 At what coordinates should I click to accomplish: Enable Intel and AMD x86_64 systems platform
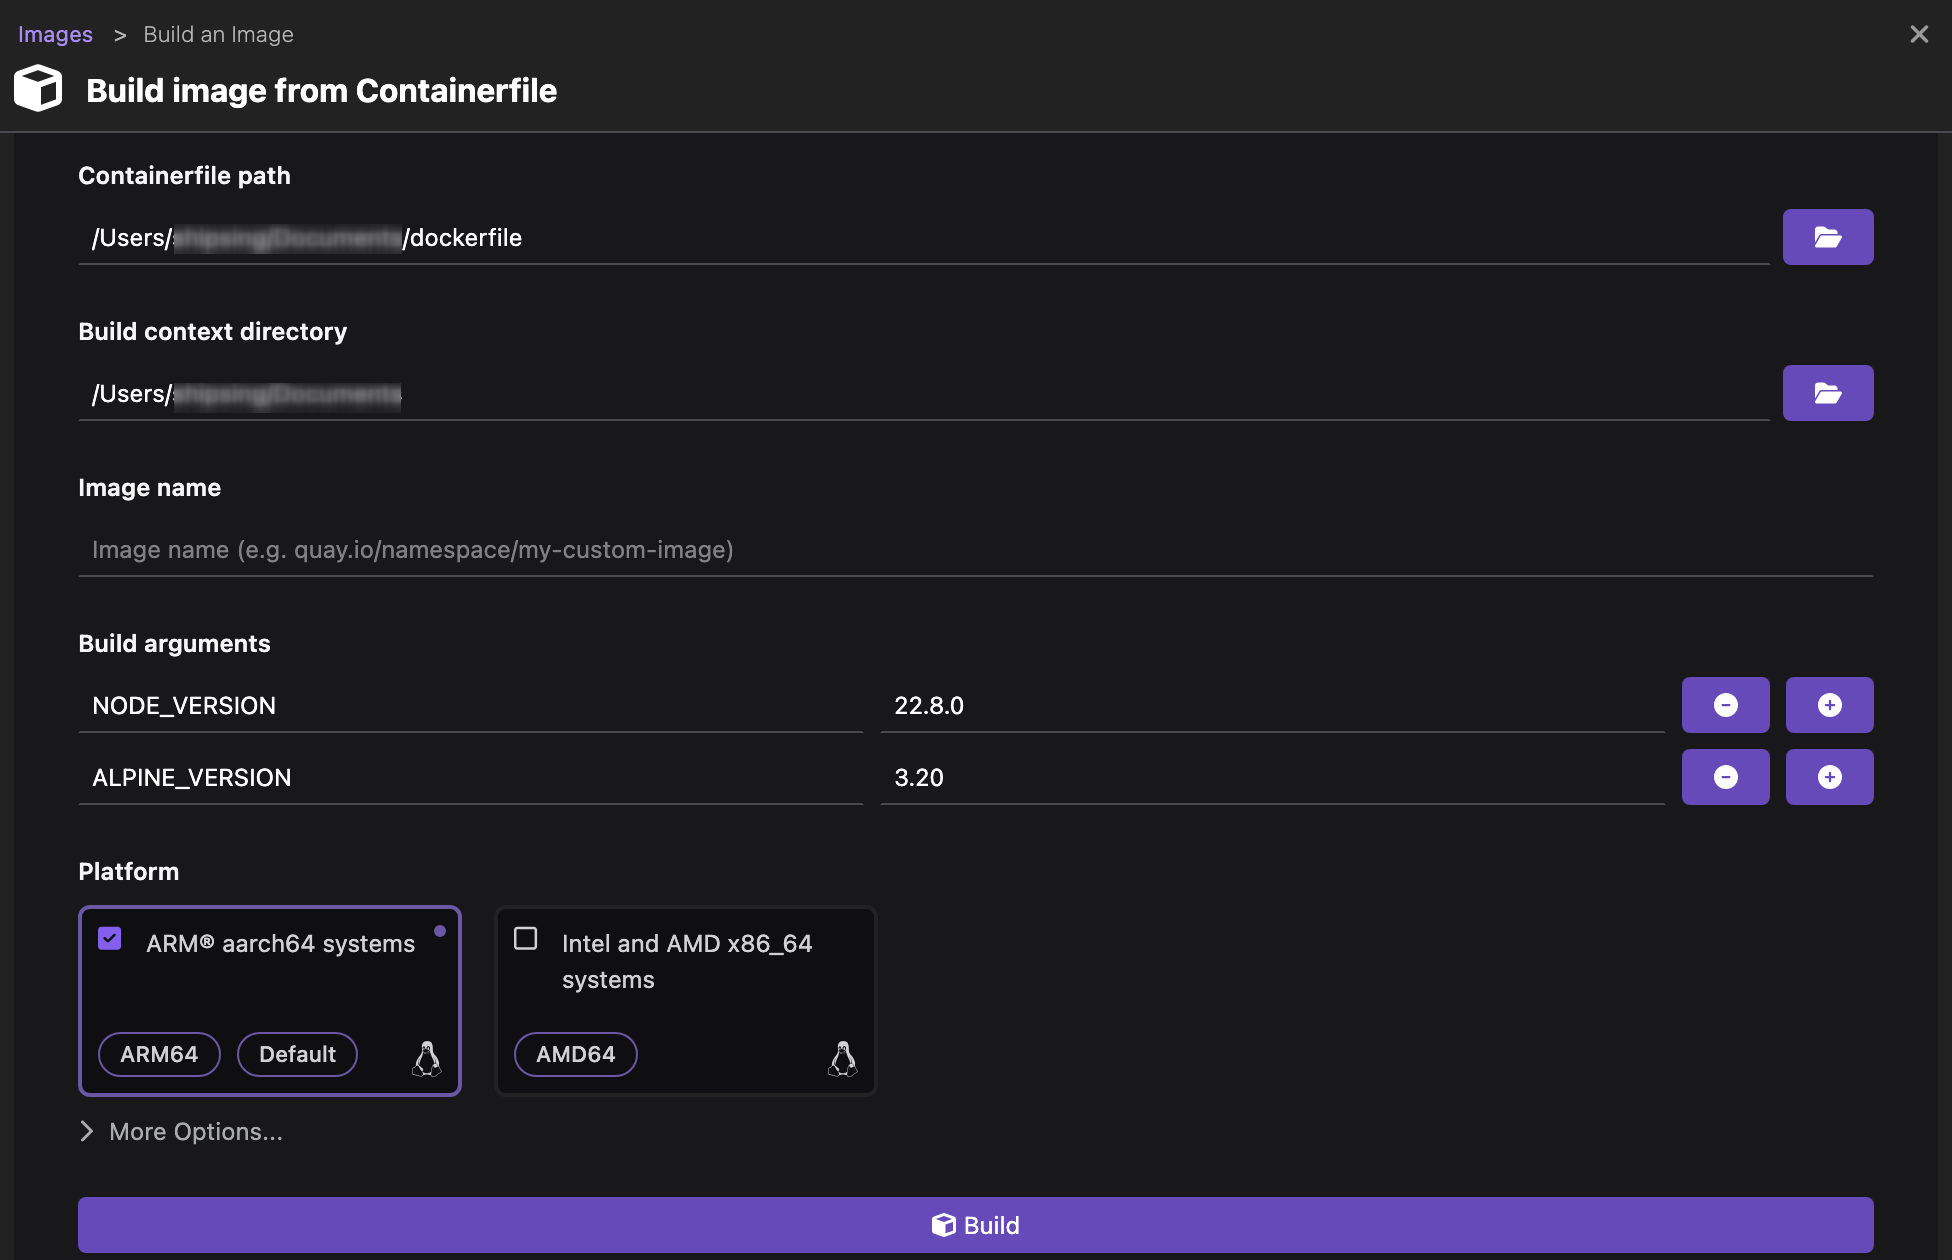coord(526,937)
